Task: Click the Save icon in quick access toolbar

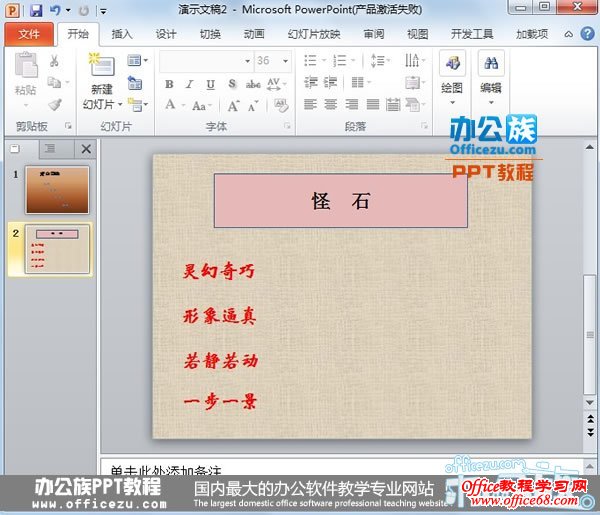Action: (x=36, y=10)
